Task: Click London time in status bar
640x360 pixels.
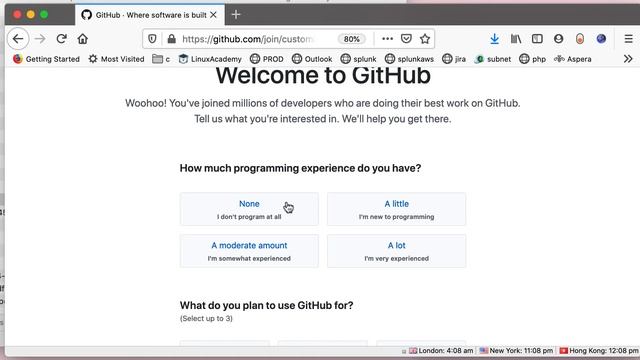Action: point(441,351)
